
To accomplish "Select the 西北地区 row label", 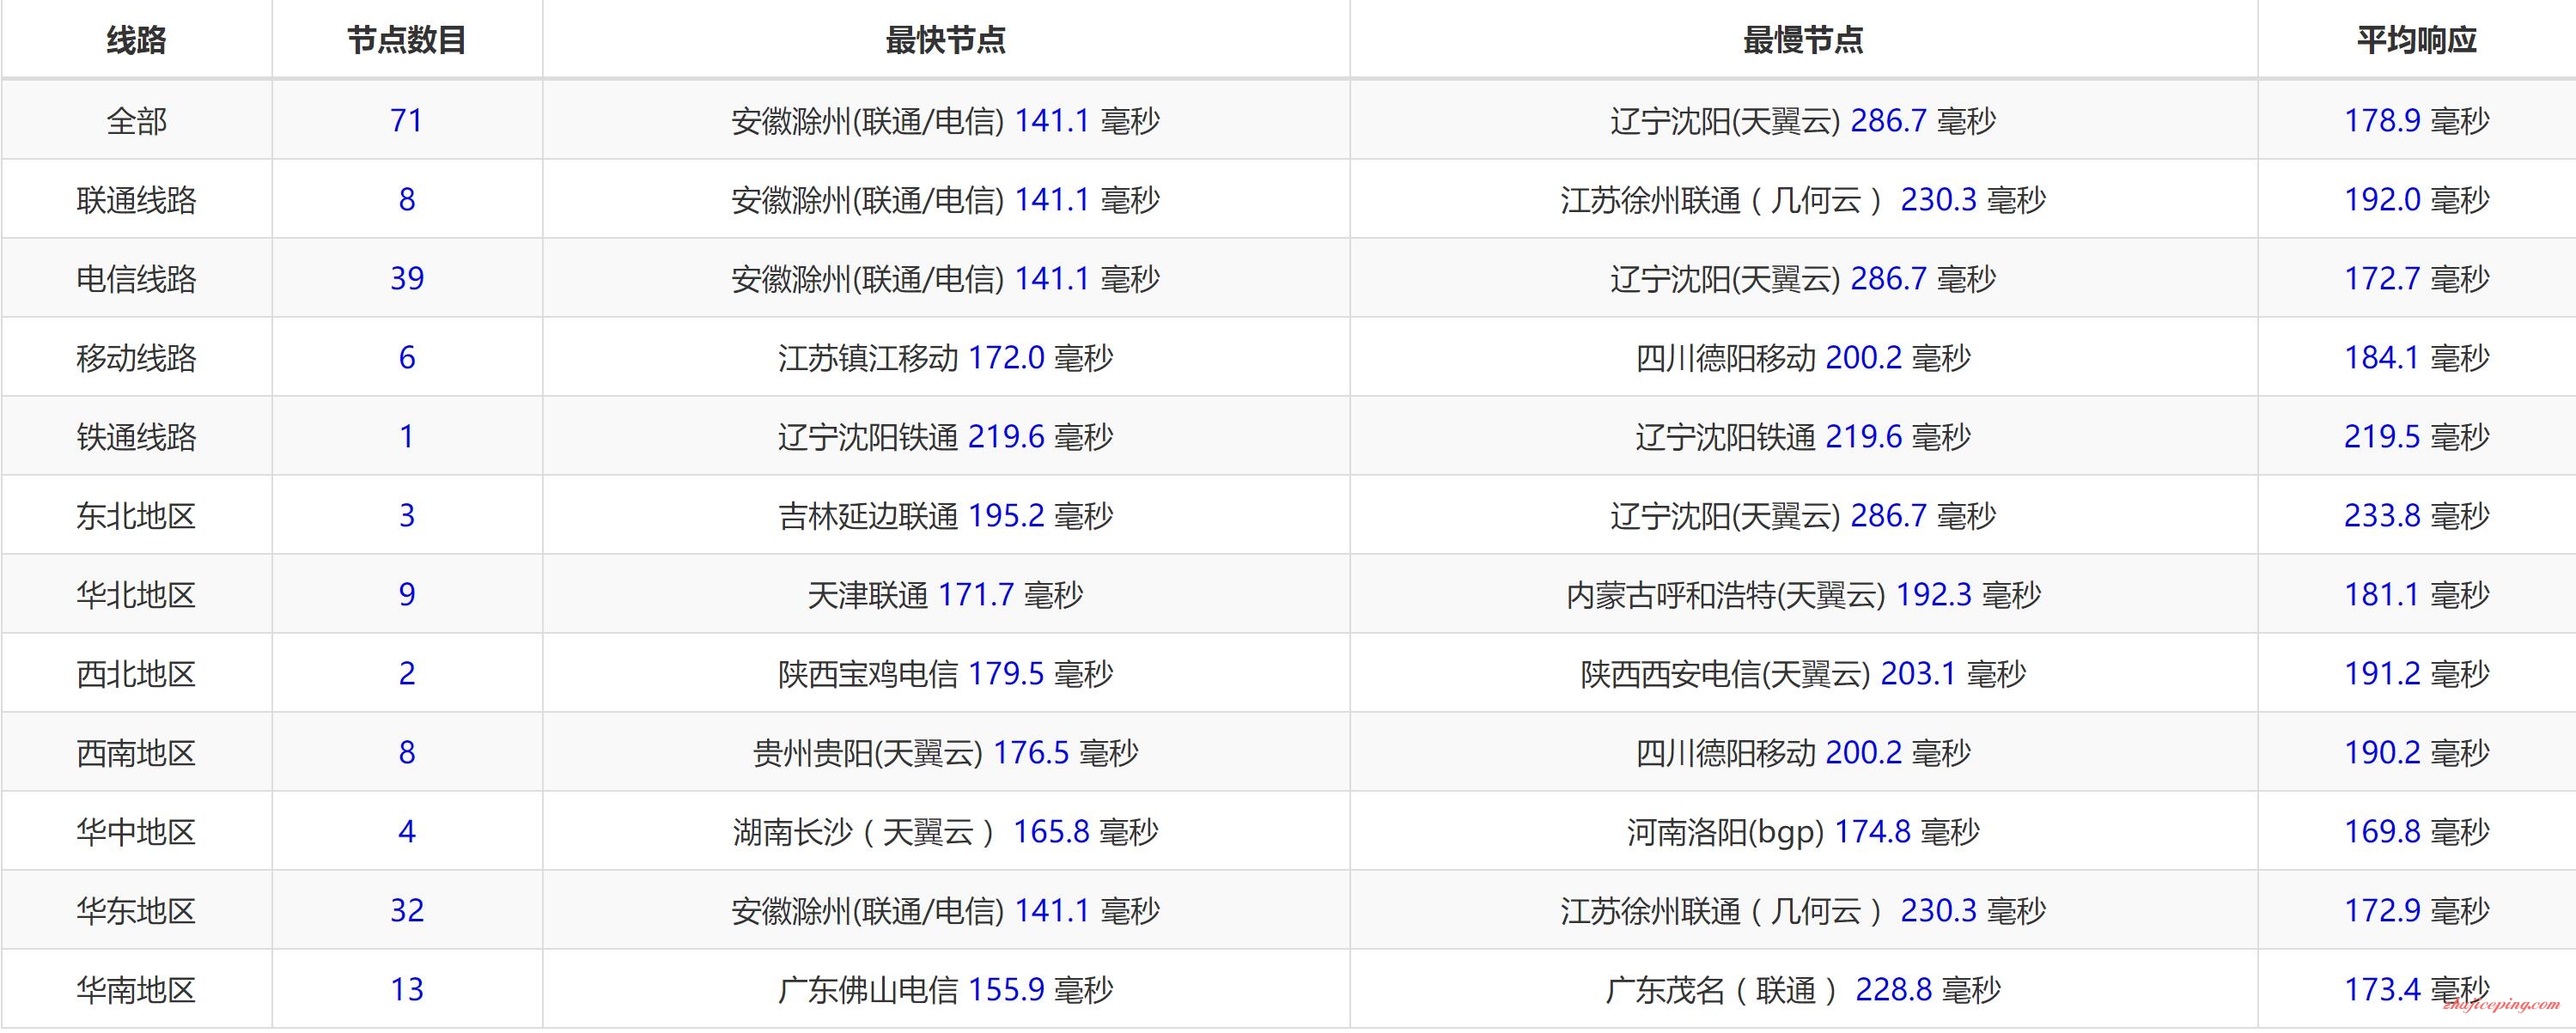I will click(137, 674).
